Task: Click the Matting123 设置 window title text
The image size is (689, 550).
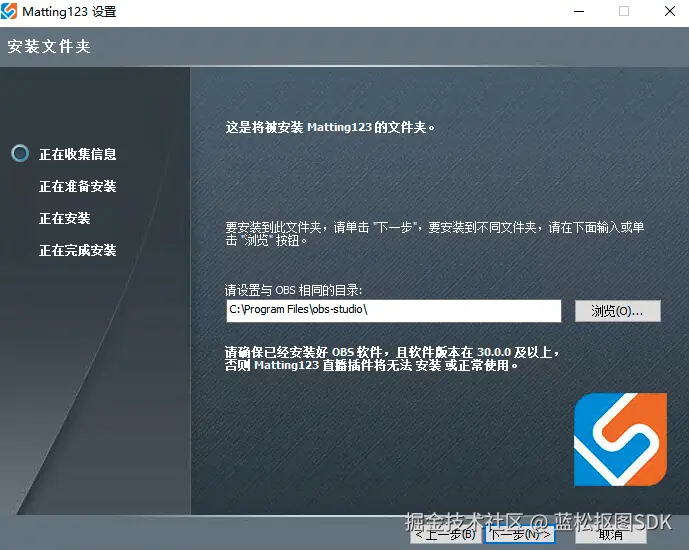Action: [69, 12]
